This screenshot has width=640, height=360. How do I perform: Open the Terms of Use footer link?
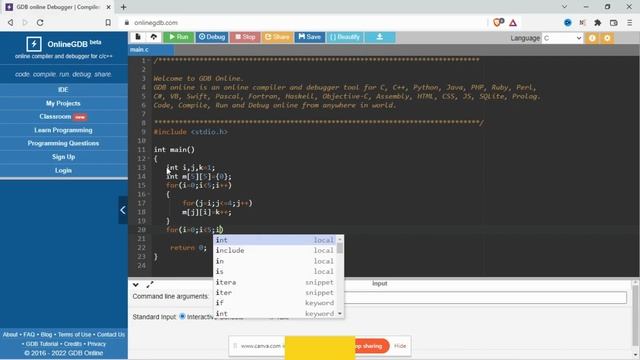(x=74, y=335)
